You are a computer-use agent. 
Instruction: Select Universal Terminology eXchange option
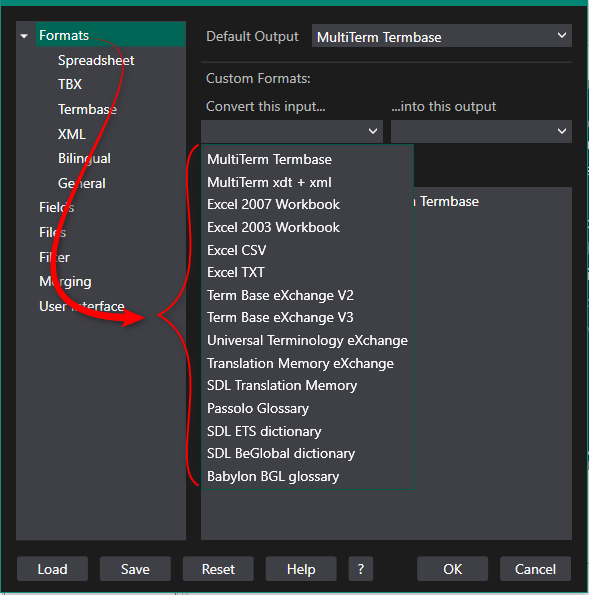tap(307, 340)
